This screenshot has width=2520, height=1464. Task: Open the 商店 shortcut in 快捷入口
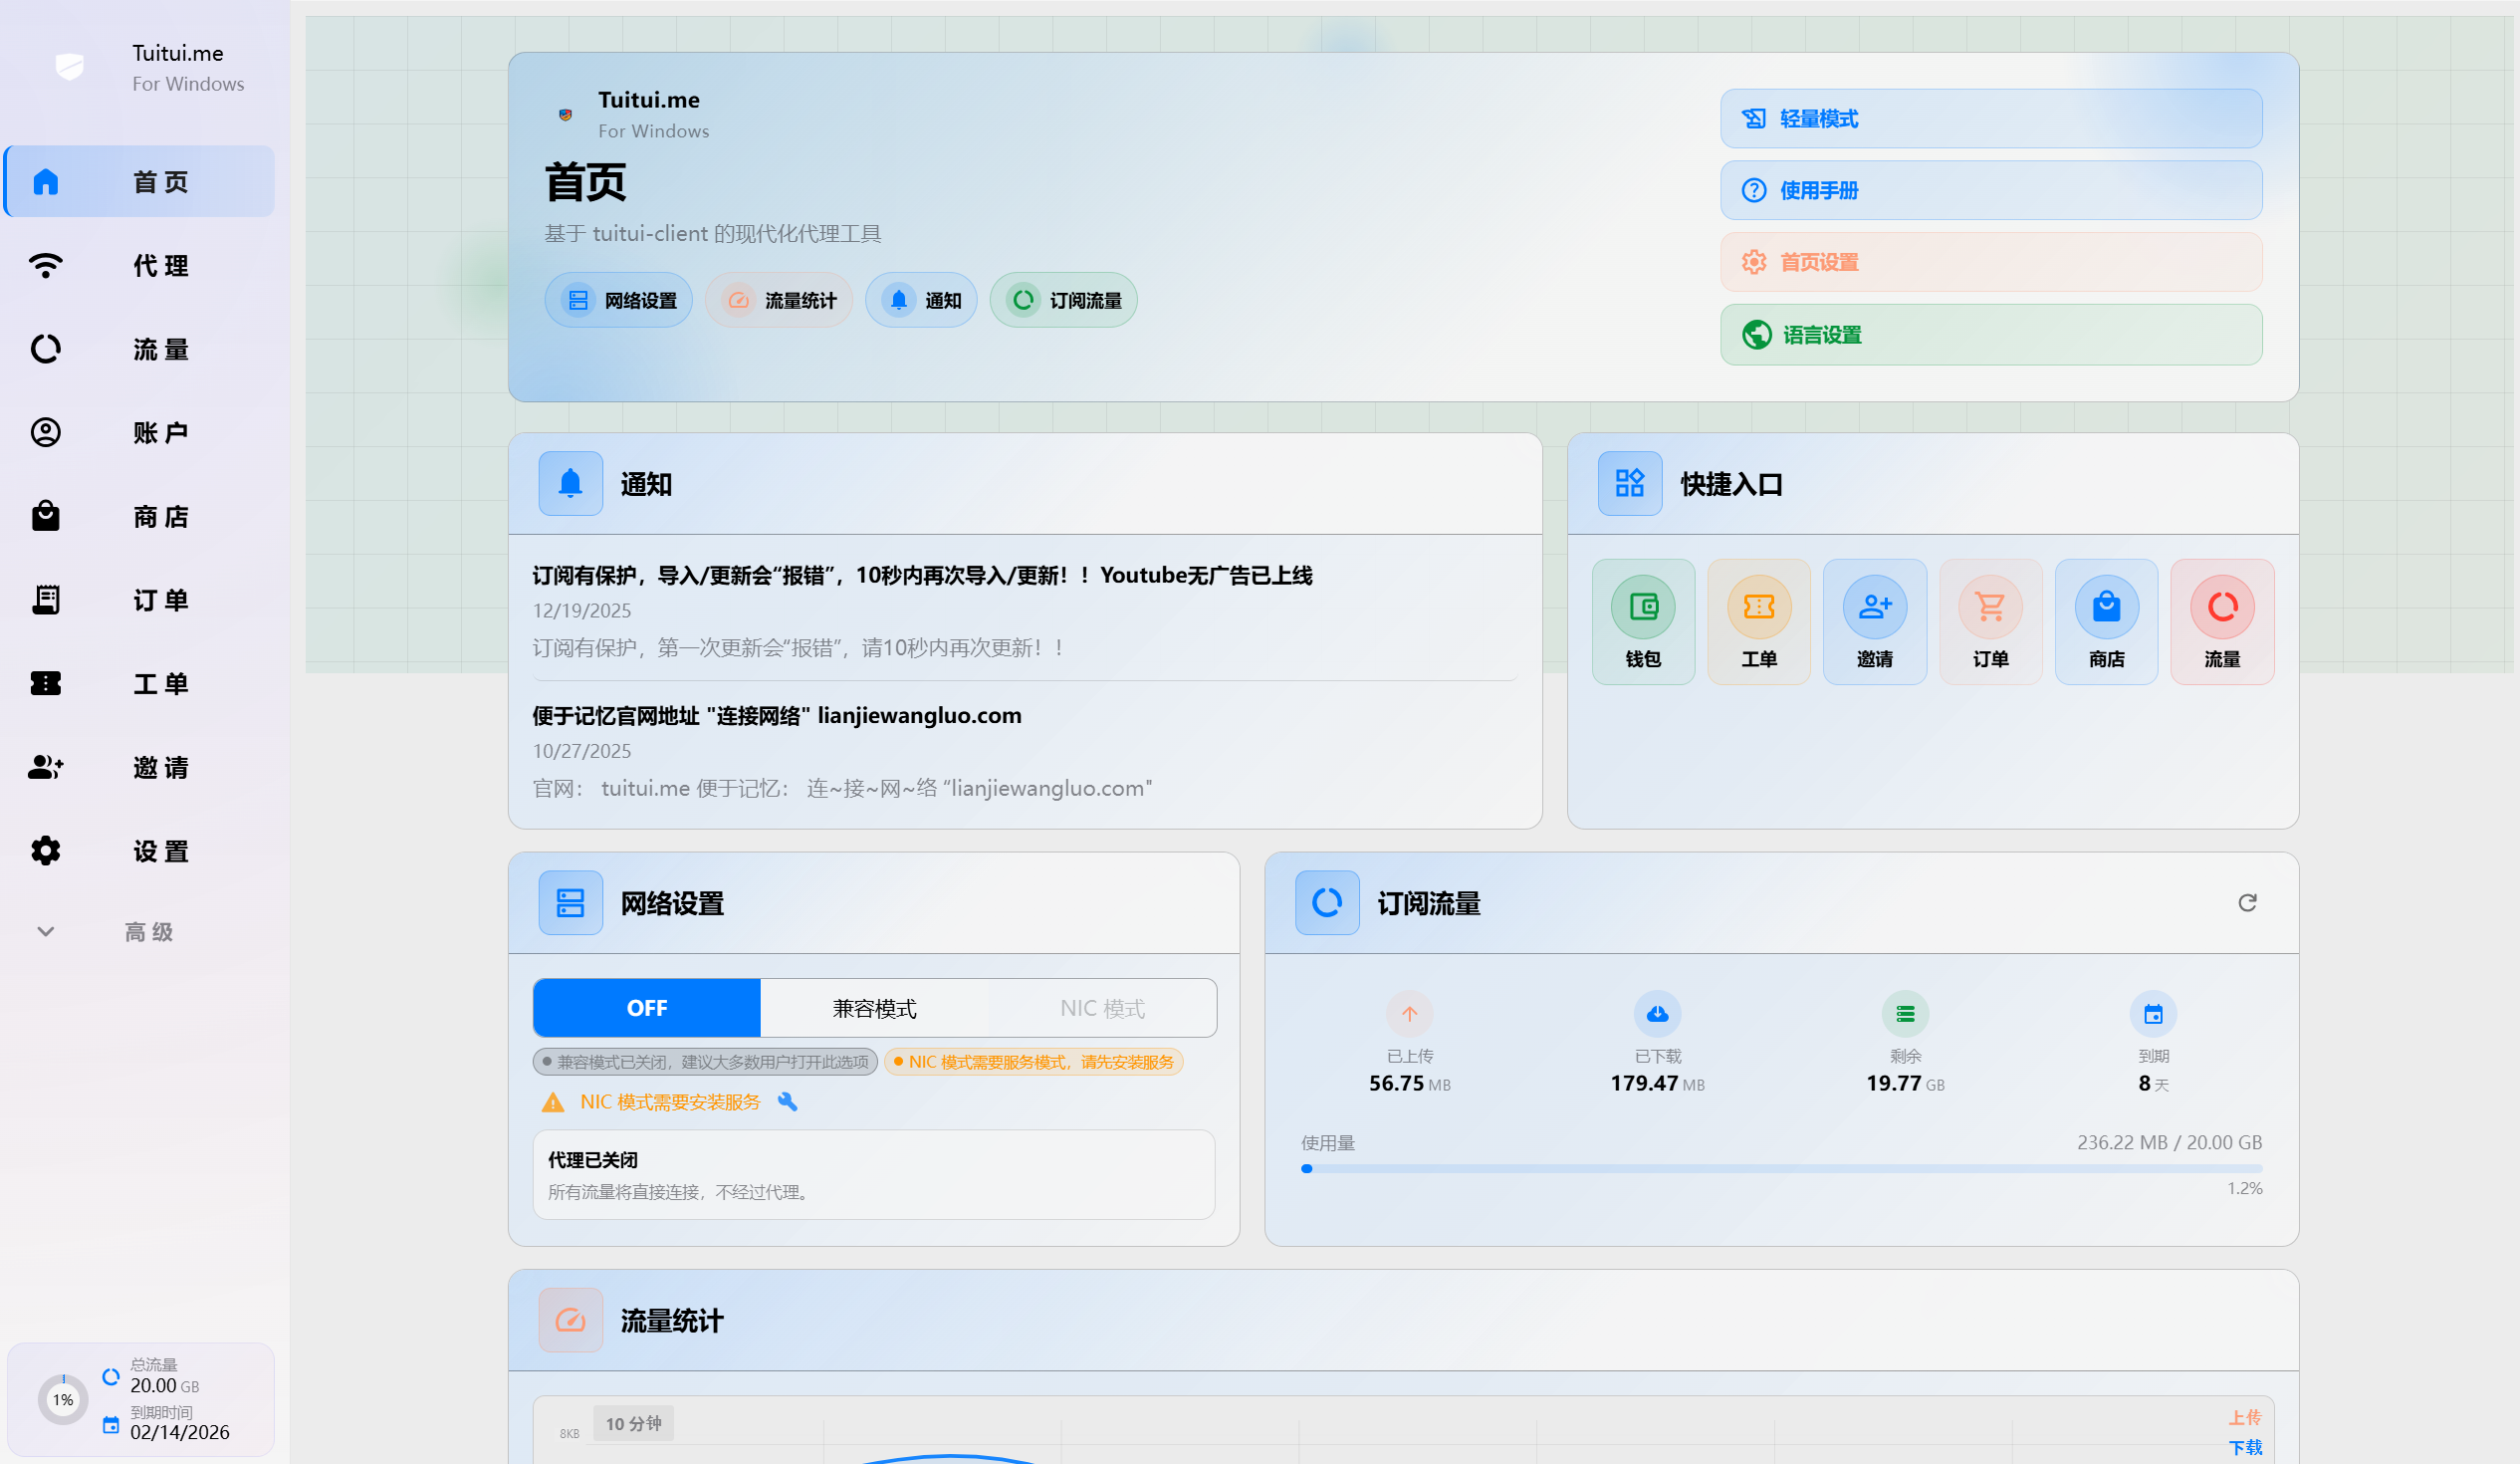(2106, 621)
